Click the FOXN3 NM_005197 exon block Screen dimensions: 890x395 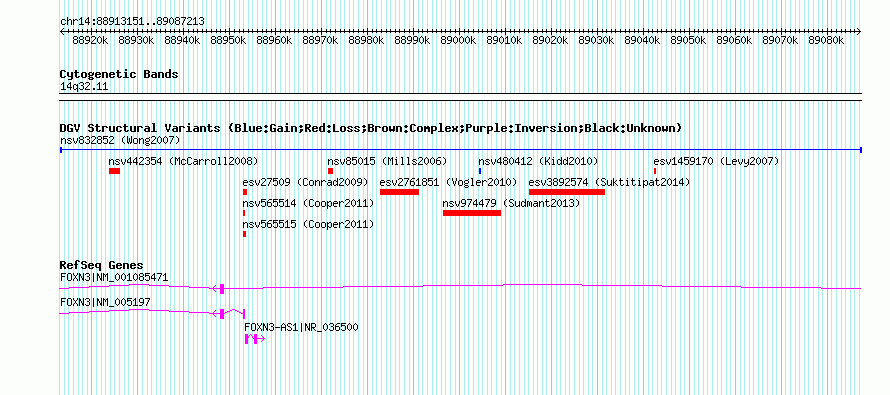pos(222,313)
